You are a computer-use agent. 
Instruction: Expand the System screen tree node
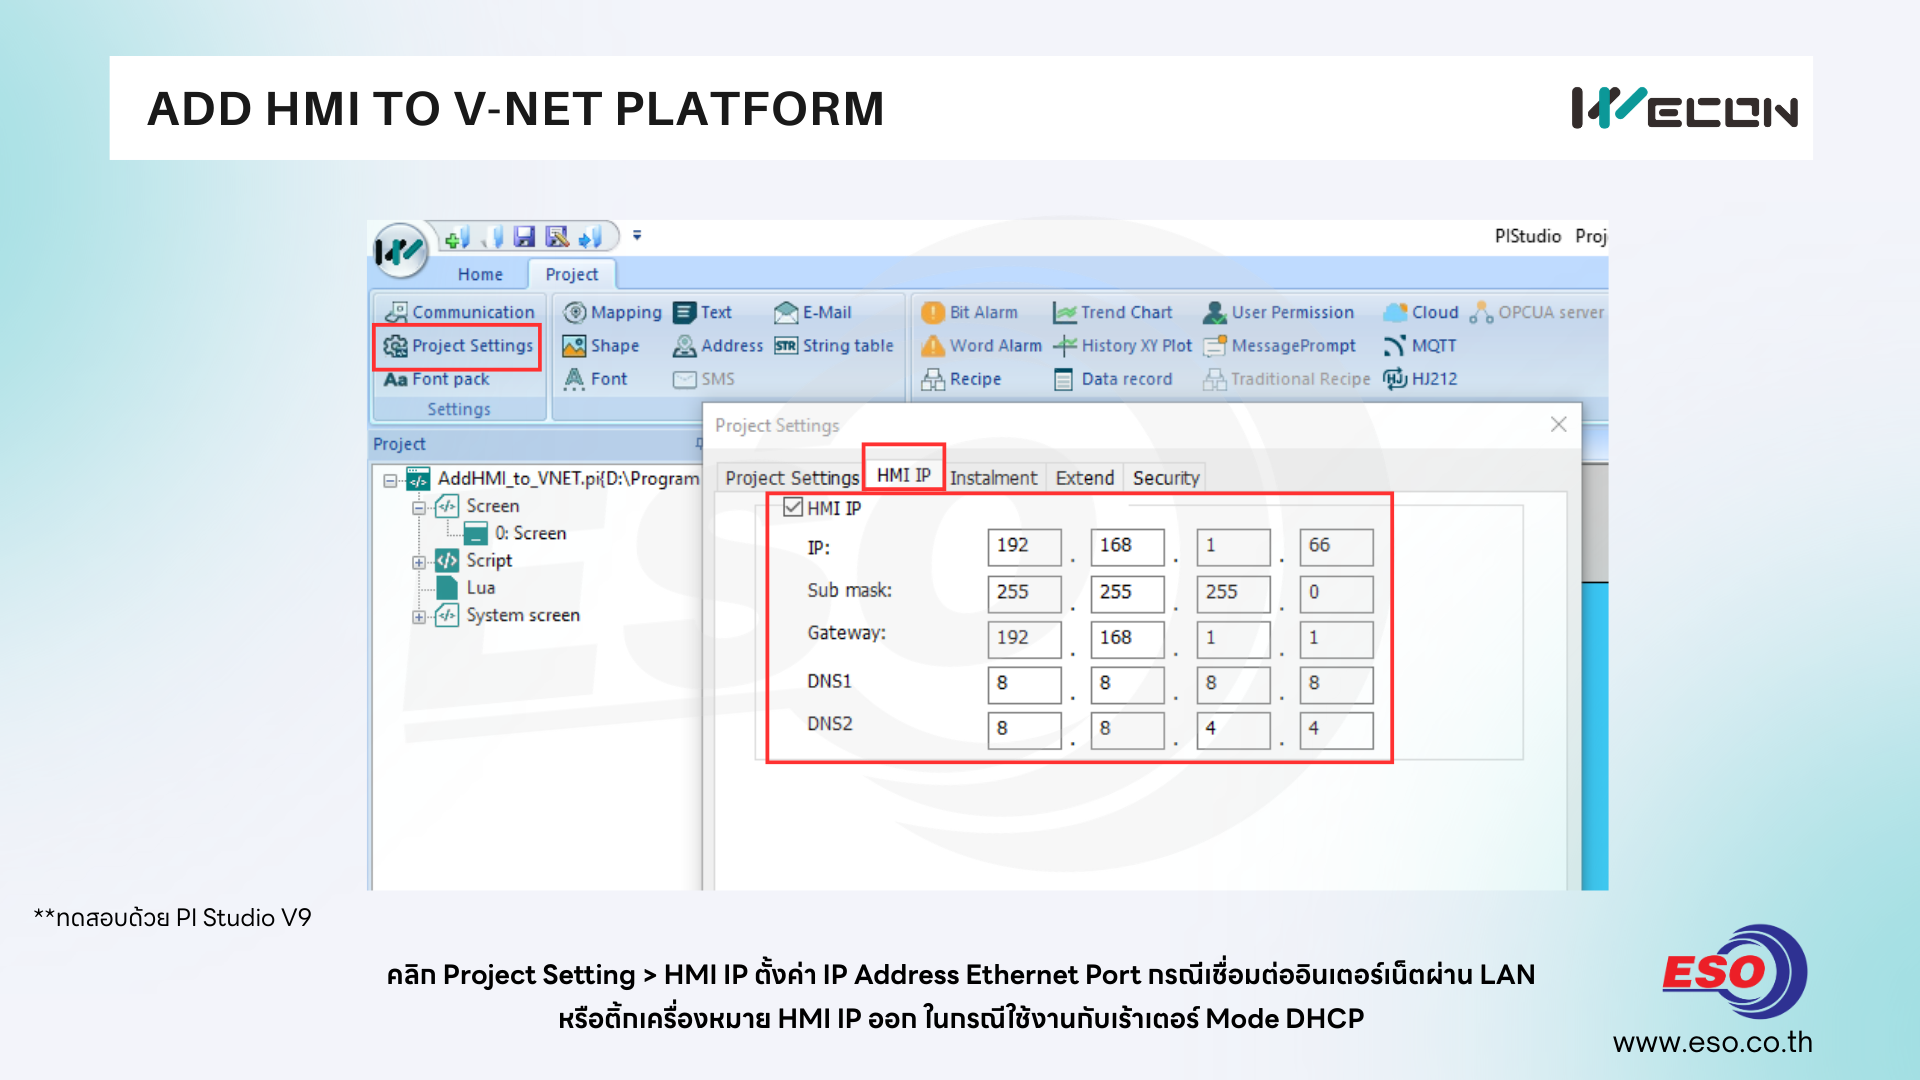(419, 617)
